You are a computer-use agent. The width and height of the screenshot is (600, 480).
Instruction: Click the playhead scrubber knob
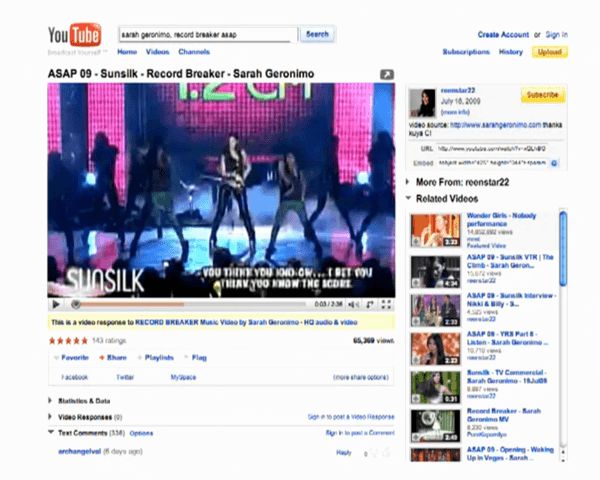point(76,304)
